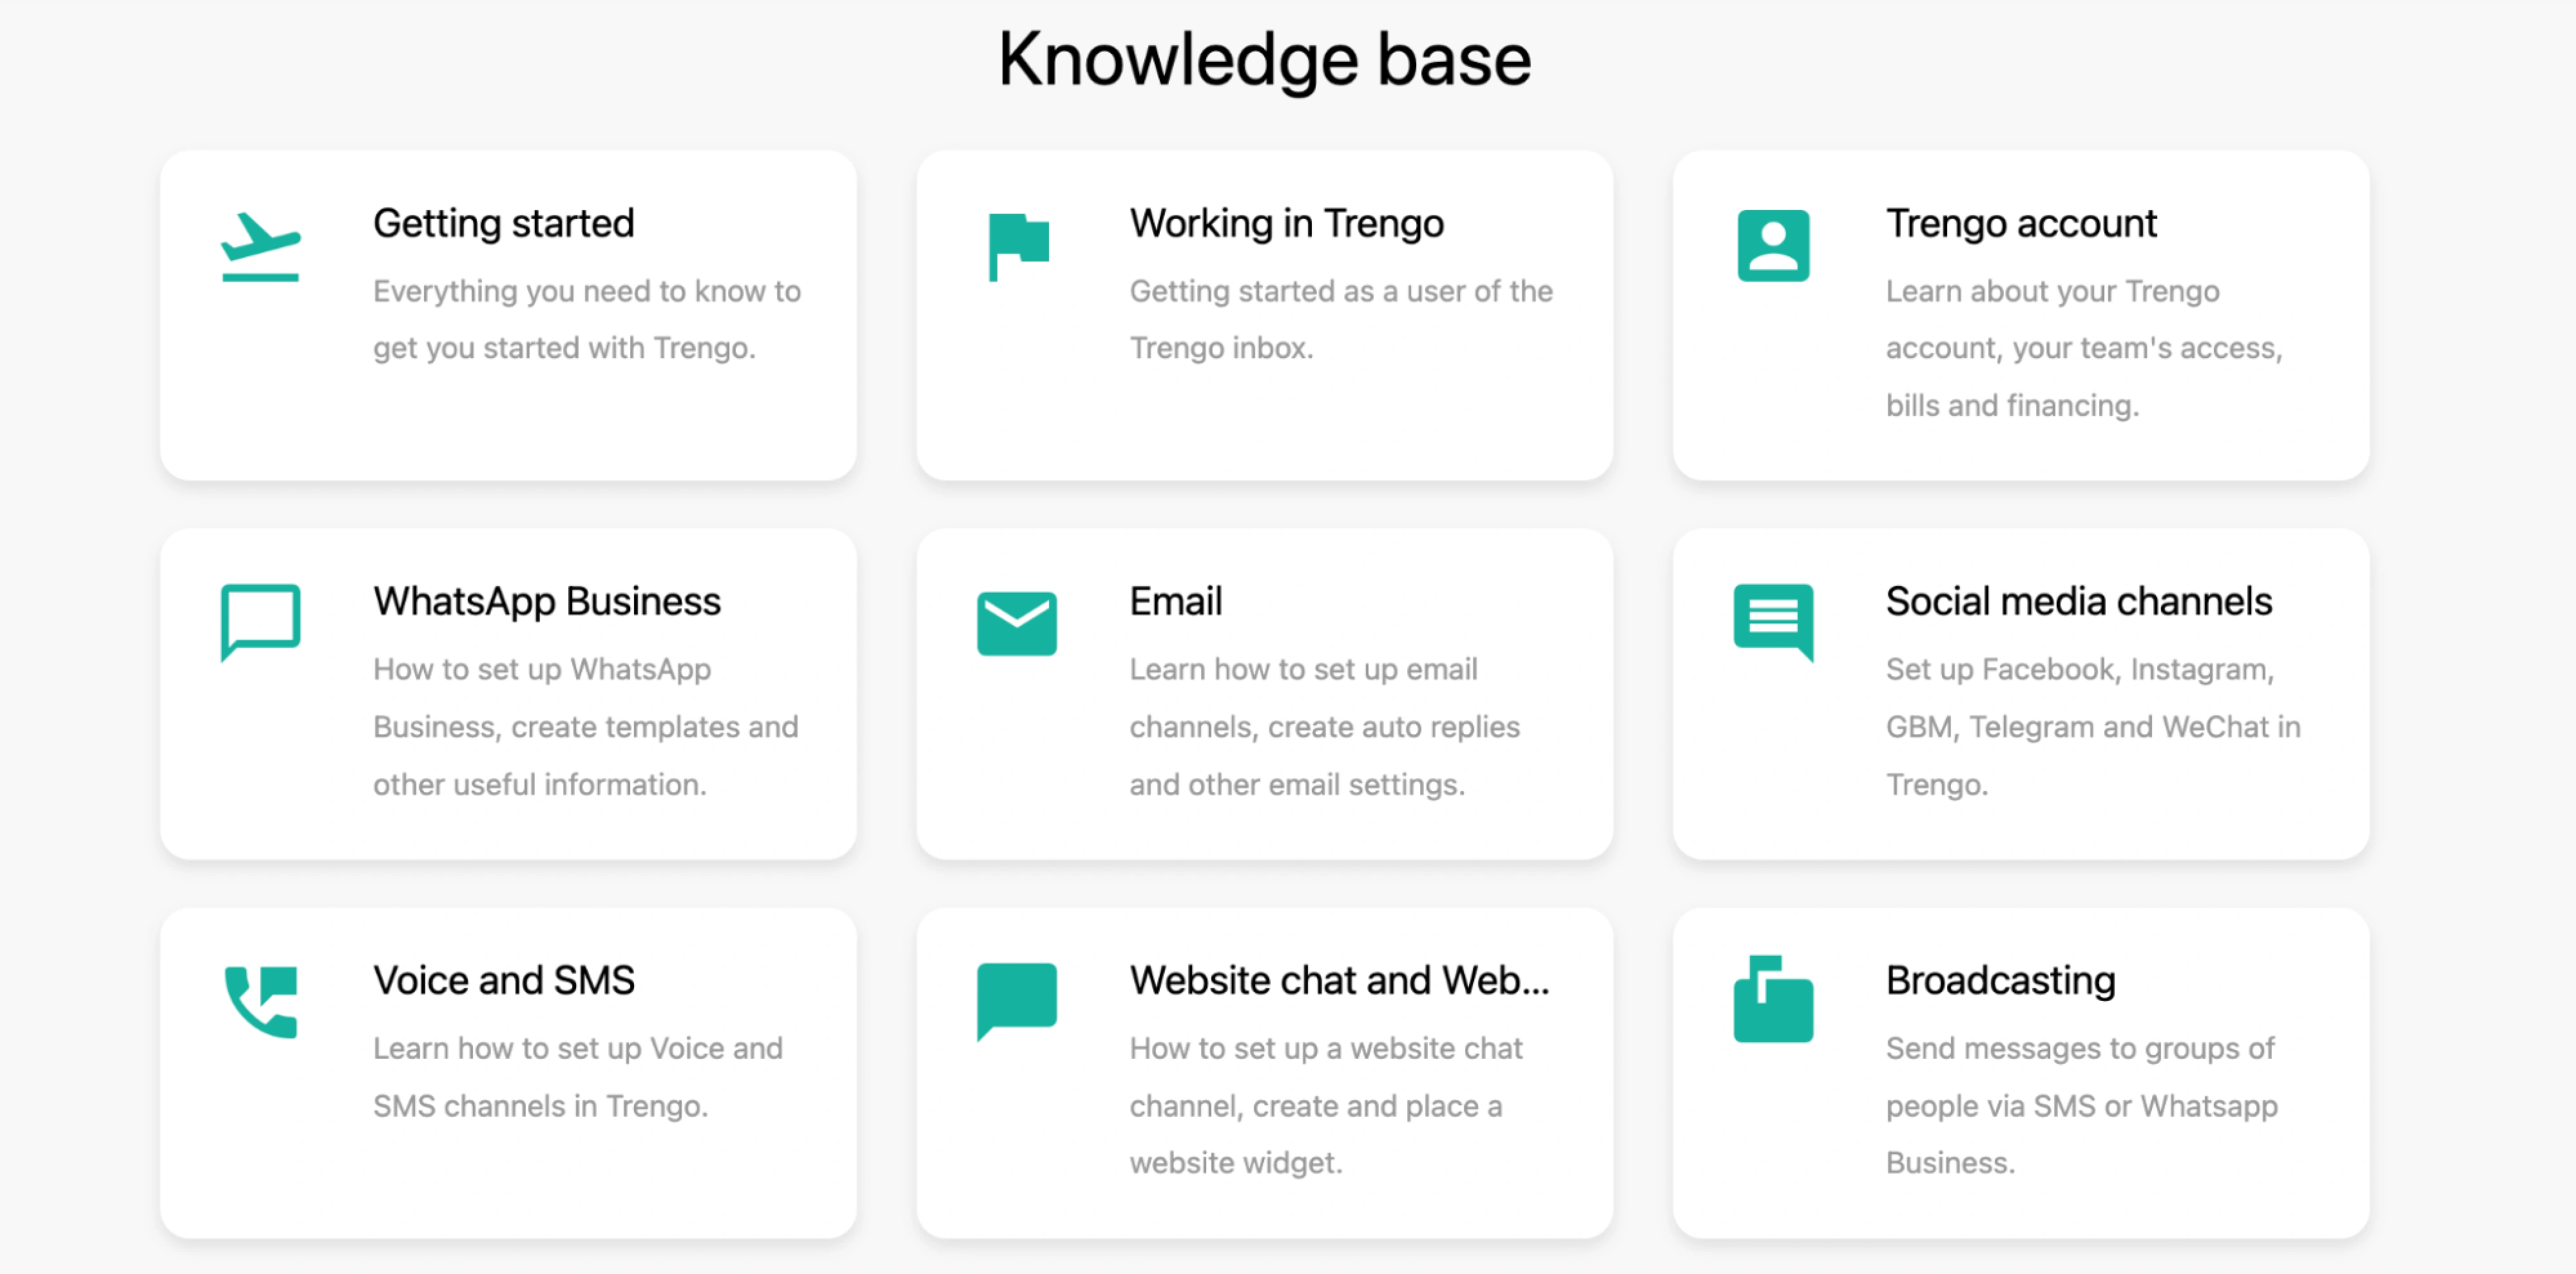Screen dimensions: 2576x1274
Task: Open the truncated Website chat and Web... title
Action: pyautogui.click(x=1339, y=980)
